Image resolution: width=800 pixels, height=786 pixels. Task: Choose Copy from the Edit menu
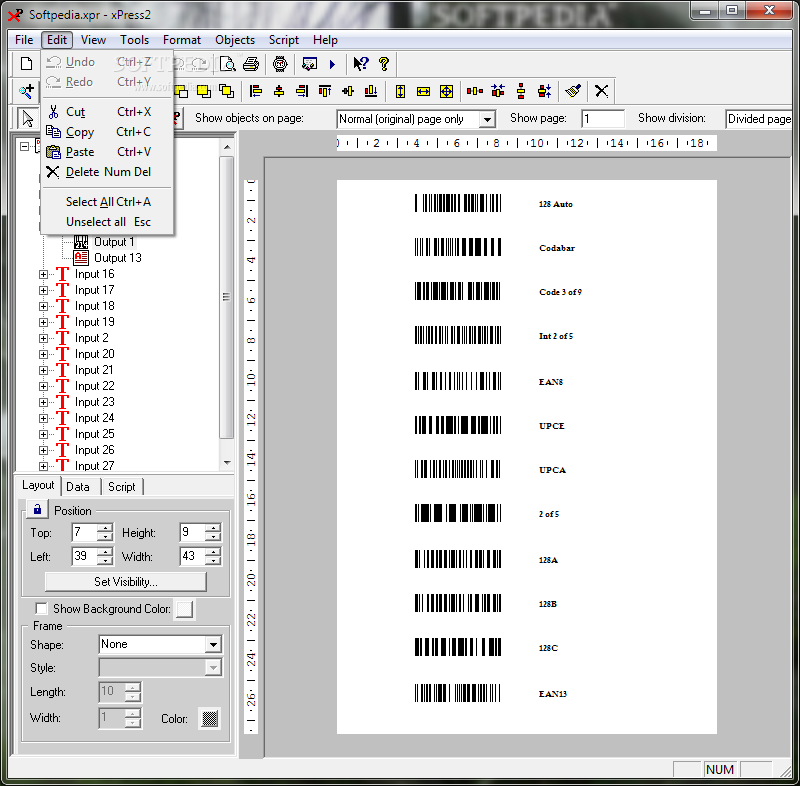pyautogui.click(x=107, y=132)
